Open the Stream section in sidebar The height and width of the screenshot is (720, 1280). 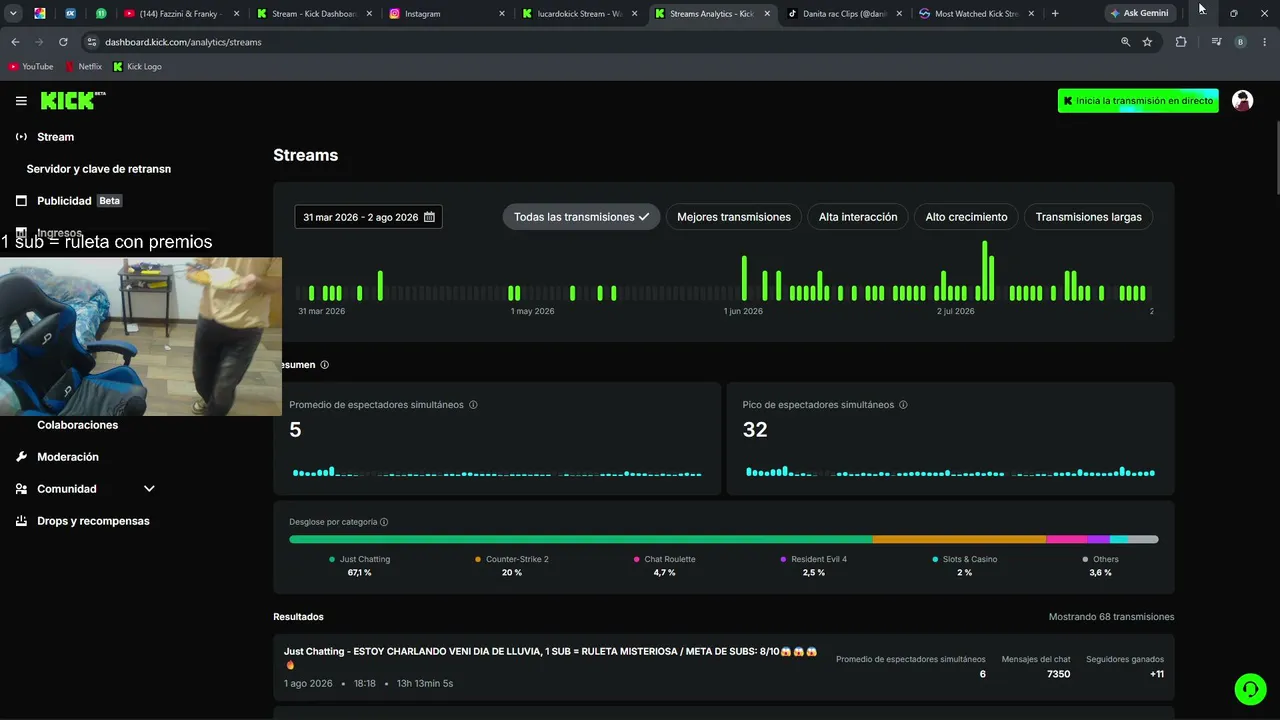click(x=56, y=137)
